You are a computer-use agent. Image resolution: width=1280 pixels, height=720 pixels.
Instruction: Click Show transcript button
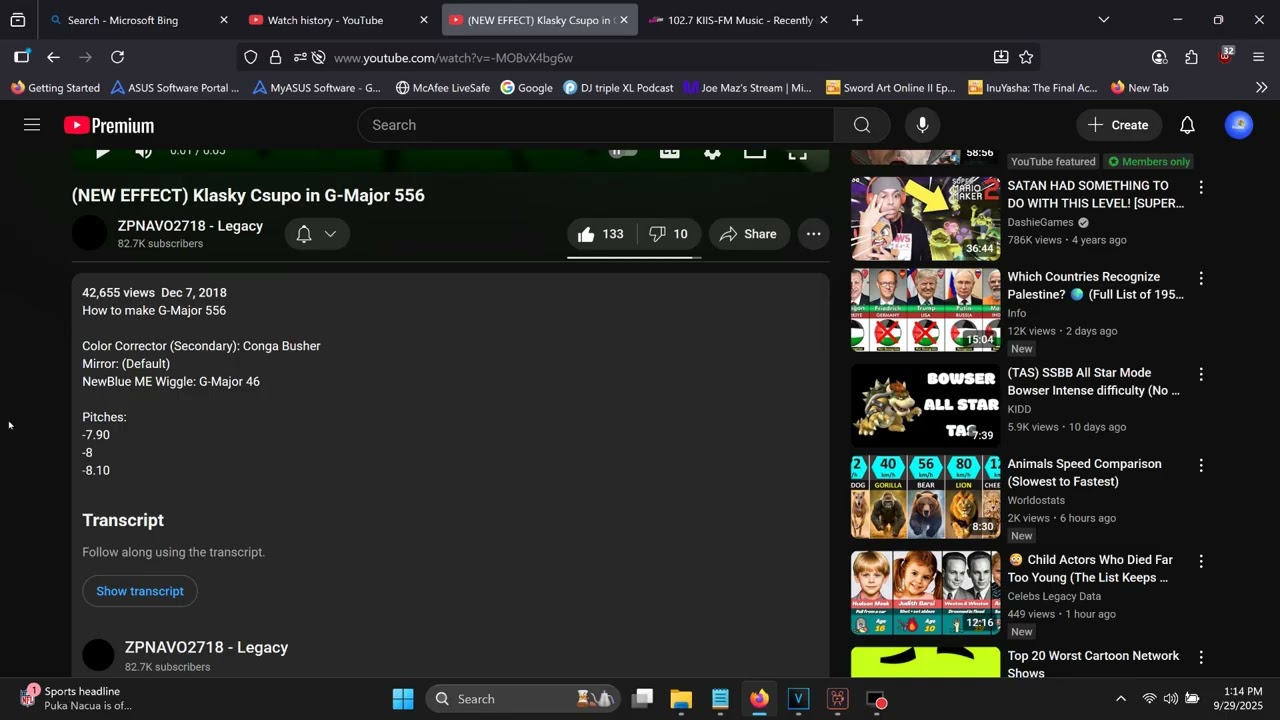tap(140, 591)
